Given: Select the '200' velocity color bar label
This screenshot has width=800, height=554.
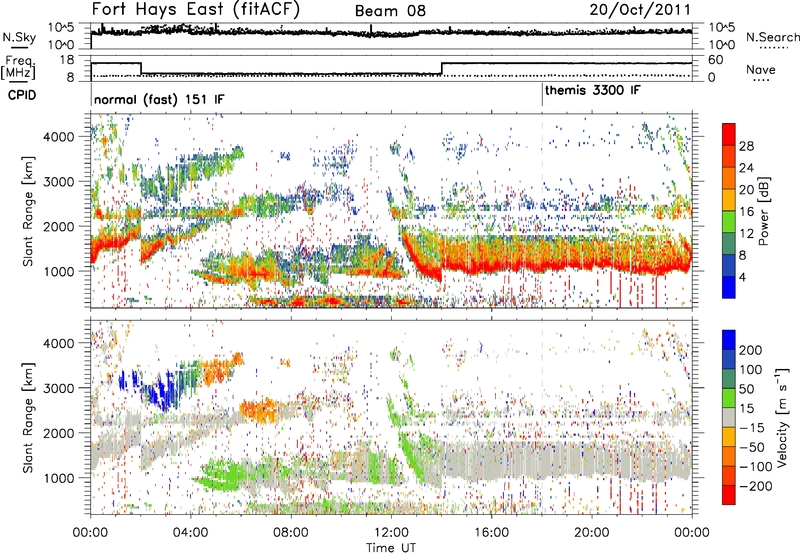Looking at the screenshot, I should click(x=751, y=350).
